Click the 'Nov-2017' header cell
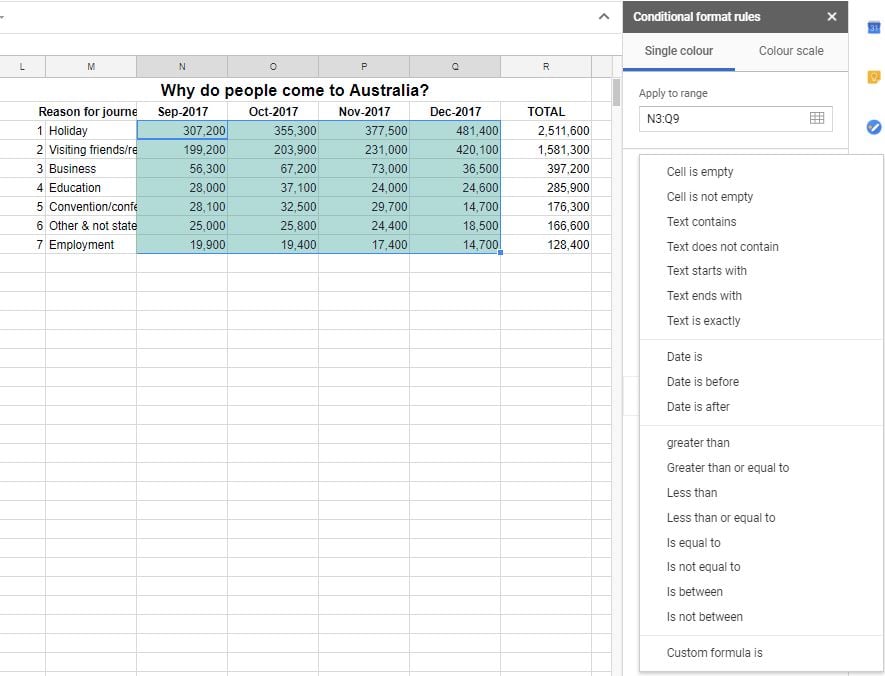Image resolution: width=885 pixels, height=676 pixels. [x=364, y=112]
